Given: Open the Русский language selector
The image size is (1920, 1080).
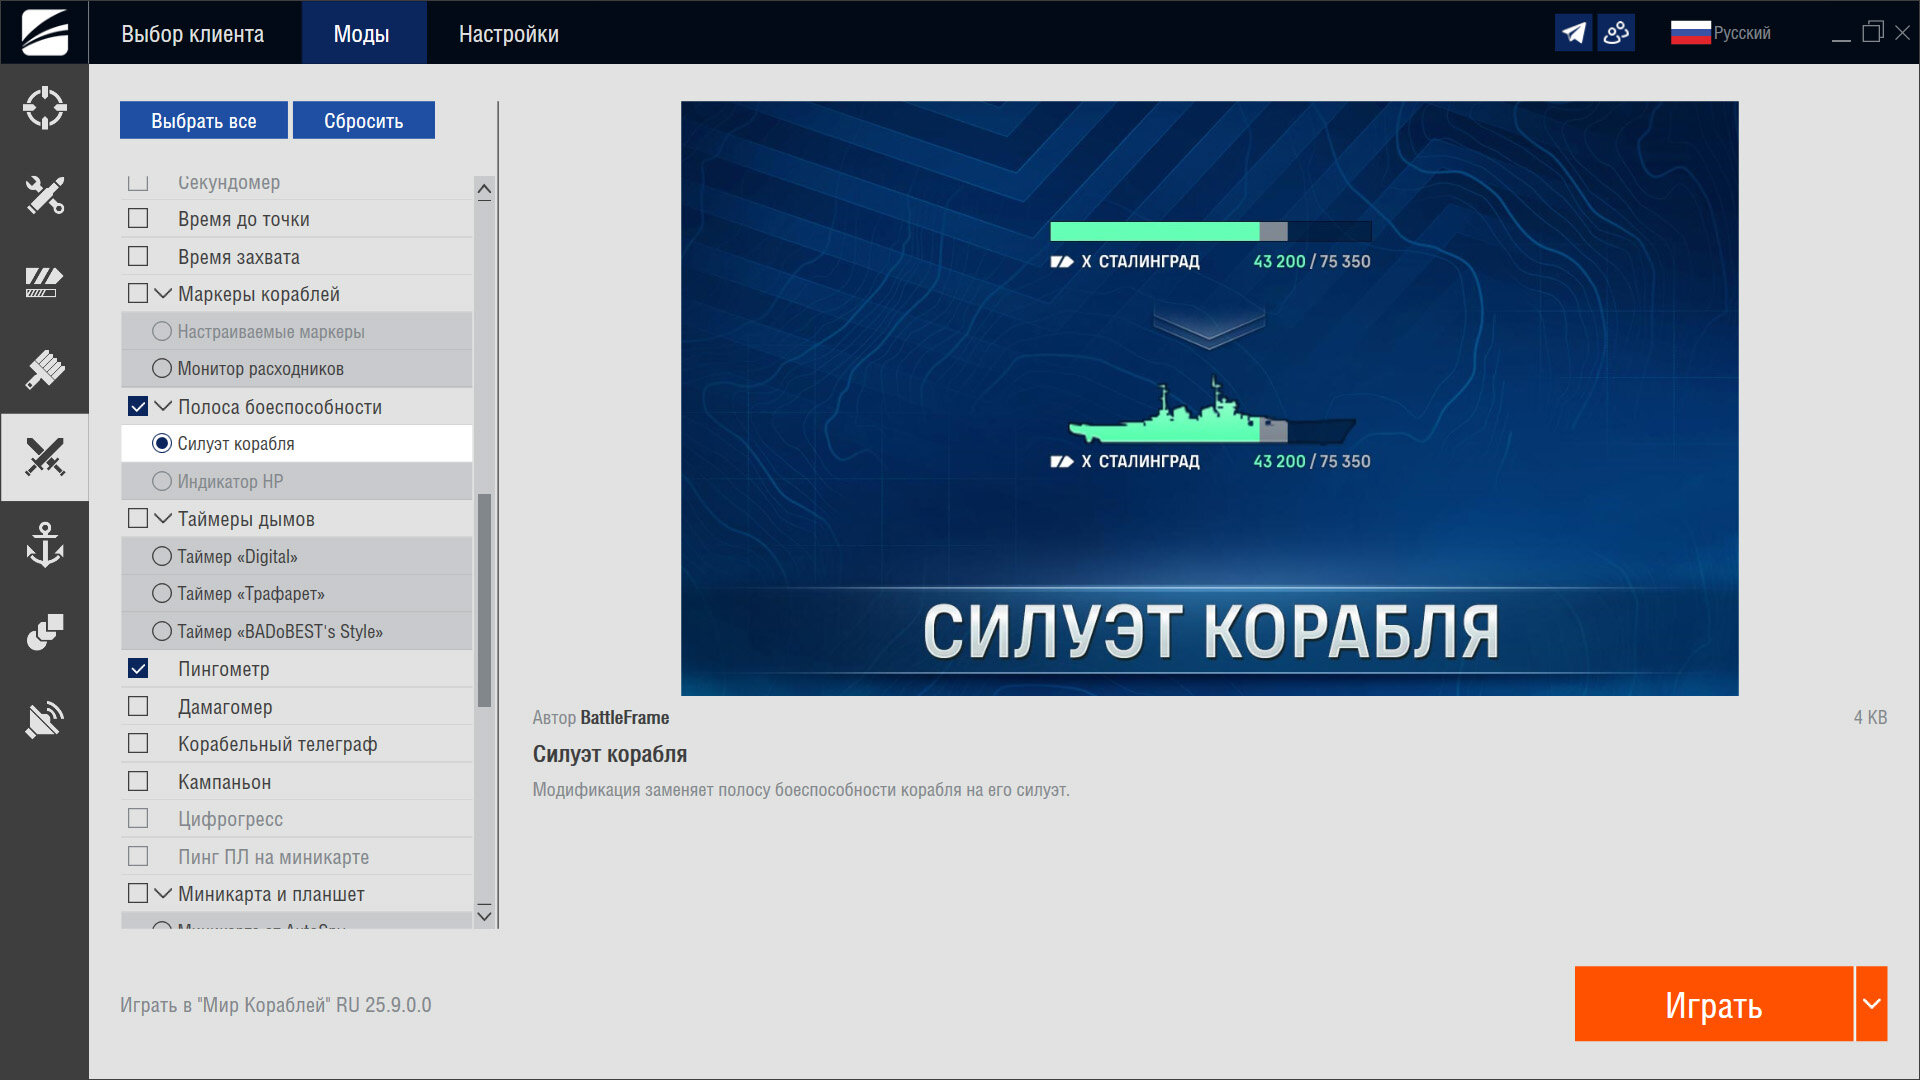Looking at the screenshot, I should pos(1720,33).
